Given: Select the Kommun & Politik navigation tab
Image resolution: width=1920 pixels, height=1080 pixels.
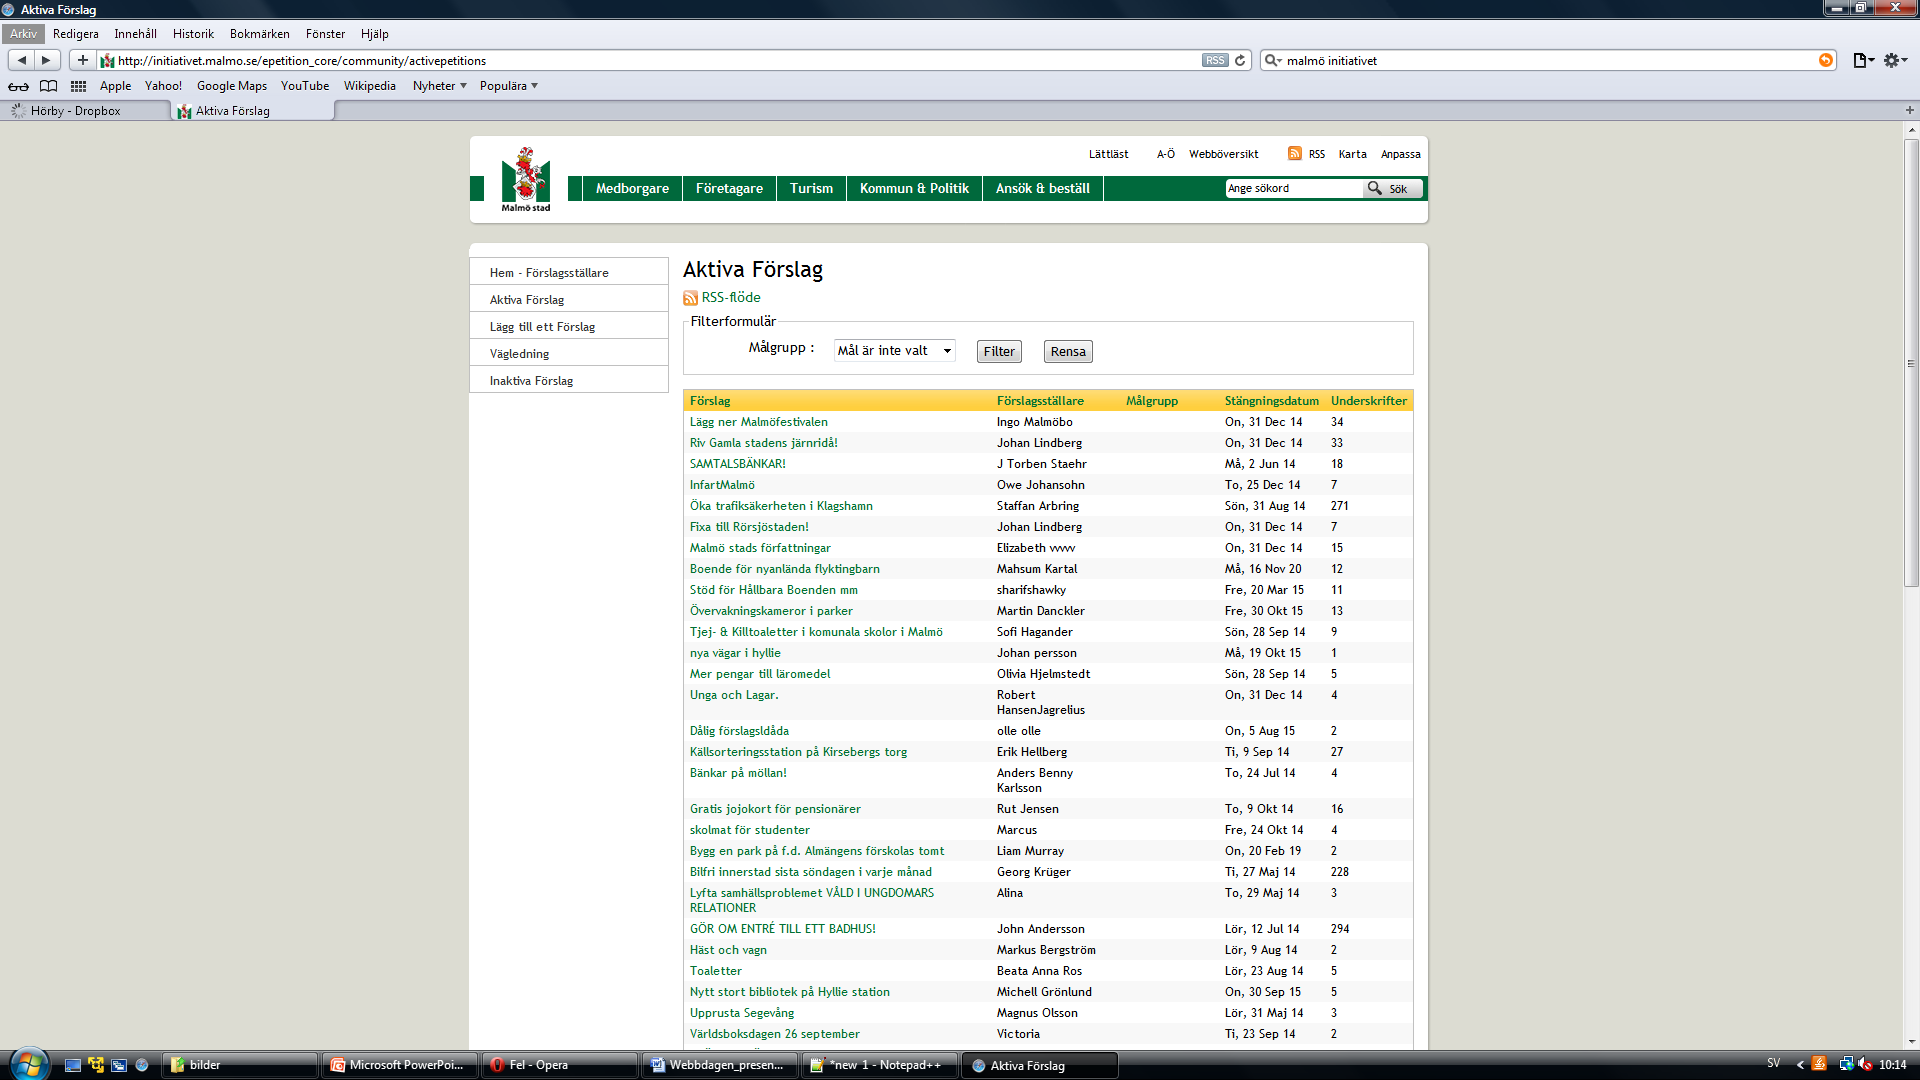Looking at the screenshot, I should tap(914, 188).
